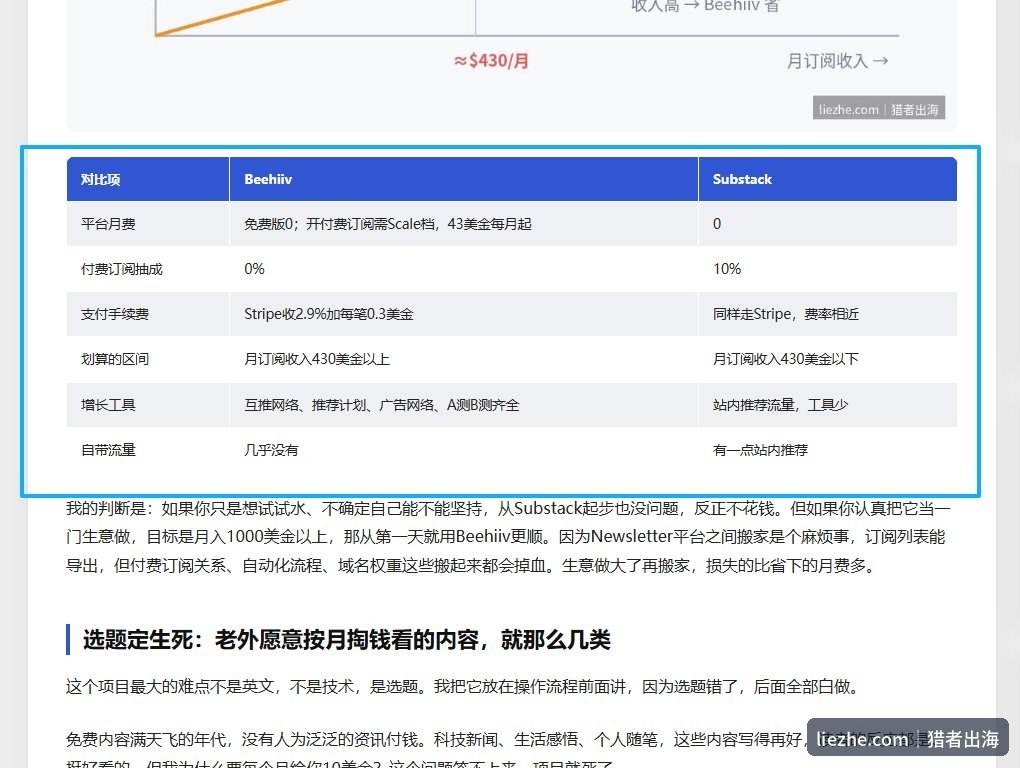The height and width of the screenshot is (768, 1020).
Task: Click cell Stripe收2.9%加每笔0.3美金
Action: (x=464, y=314)
